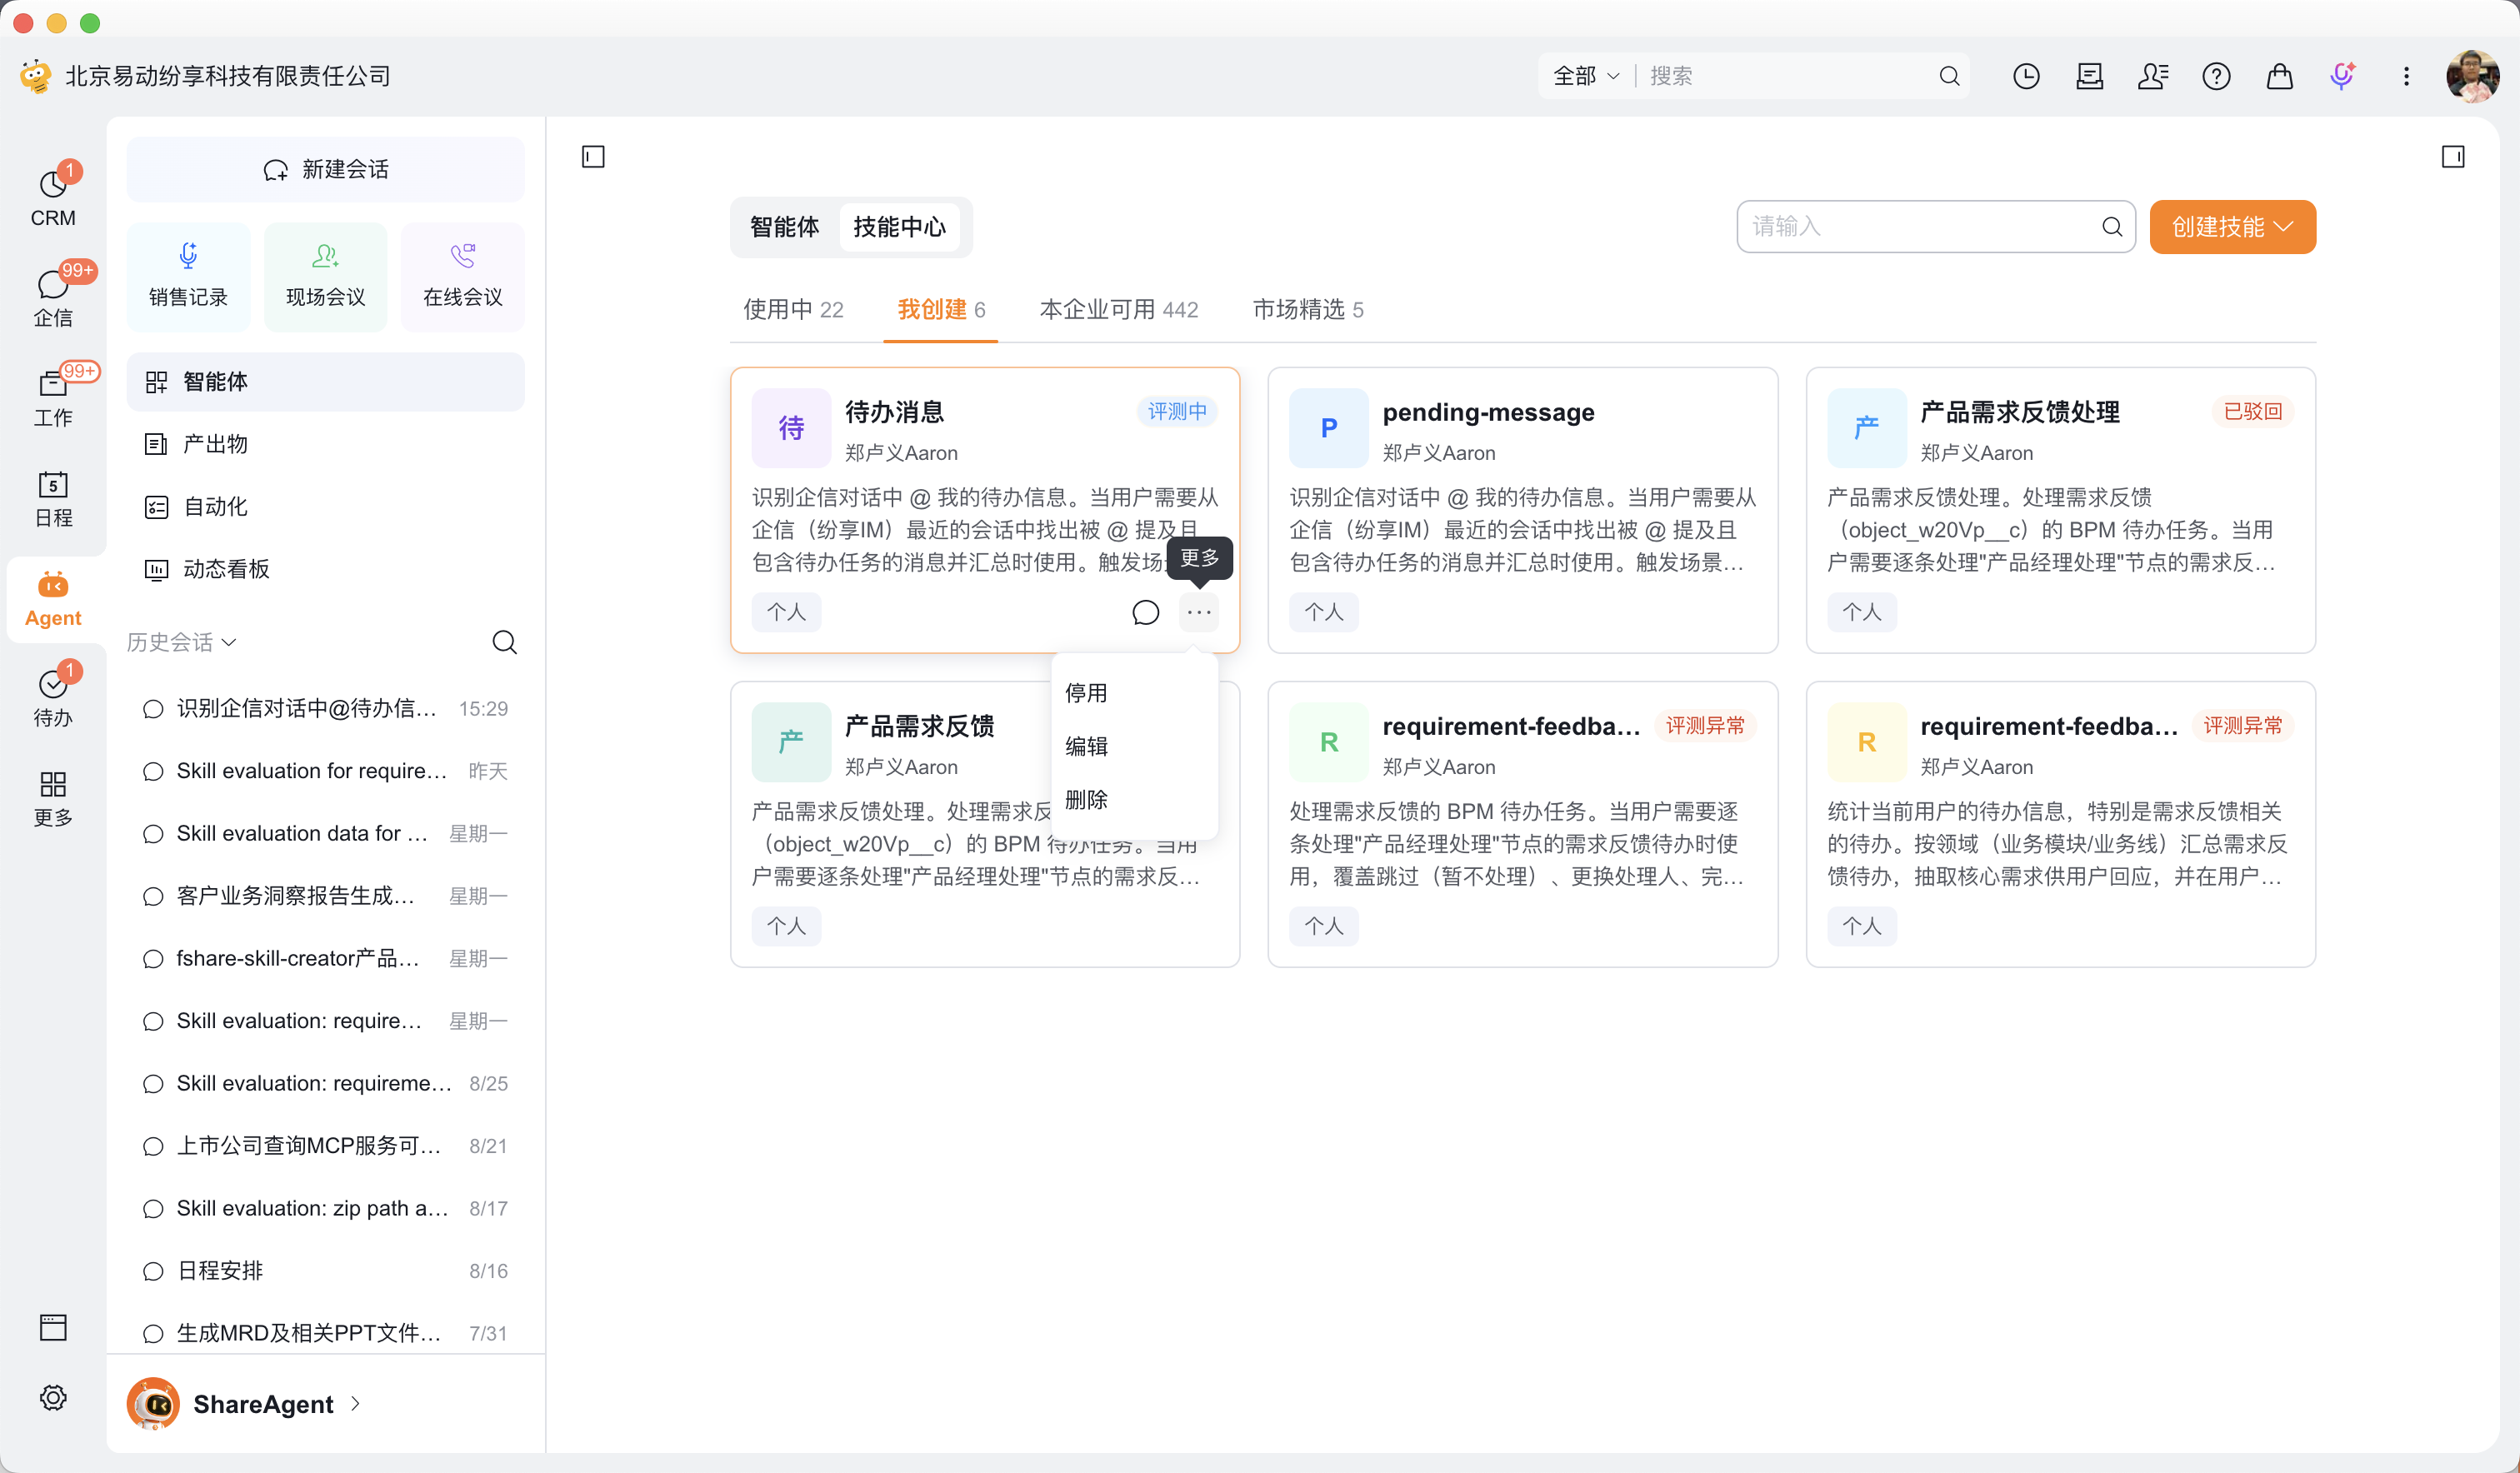Open the shopping bag icon in top bar
The height and width of the screenshot is (1473, 2520).
(x=2279, y=76)
